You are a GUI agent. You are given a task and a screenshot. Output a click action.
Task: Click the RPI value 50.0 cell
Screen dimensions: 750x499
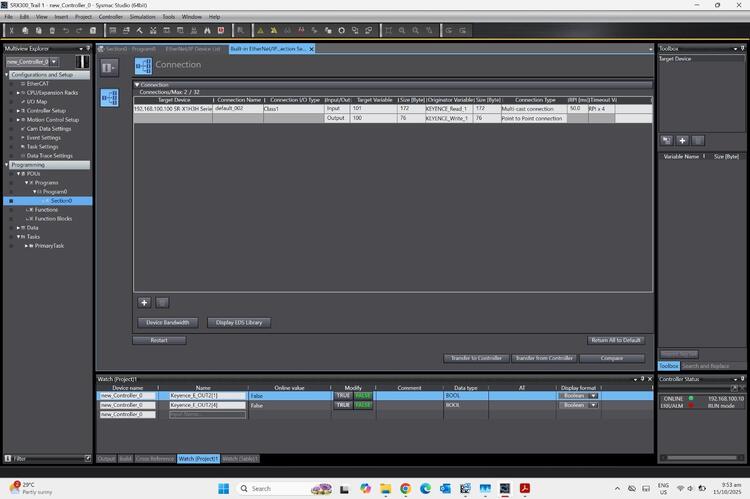click(575, 108)
